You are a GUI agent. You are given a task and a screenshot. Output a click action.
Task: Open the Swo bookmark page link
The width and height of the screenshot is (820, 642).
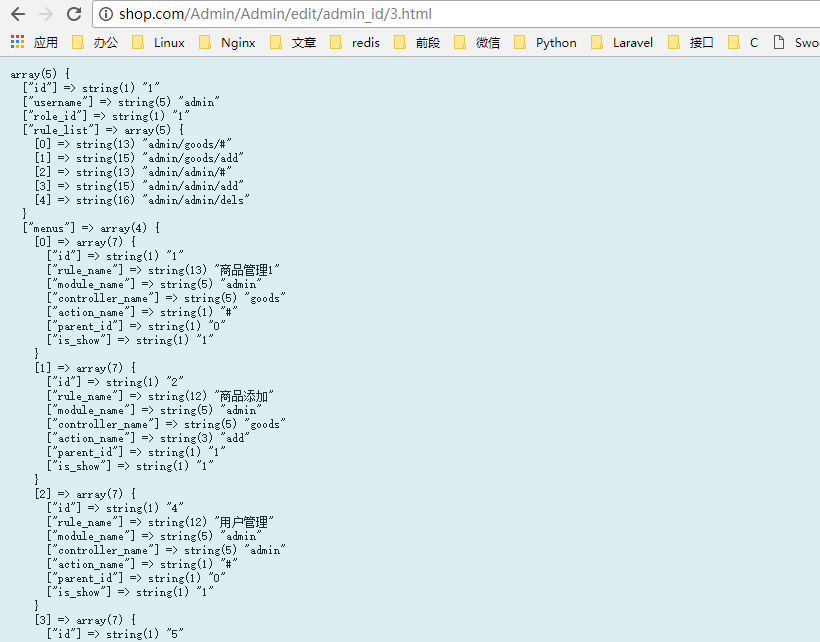[x=796, y=42]
